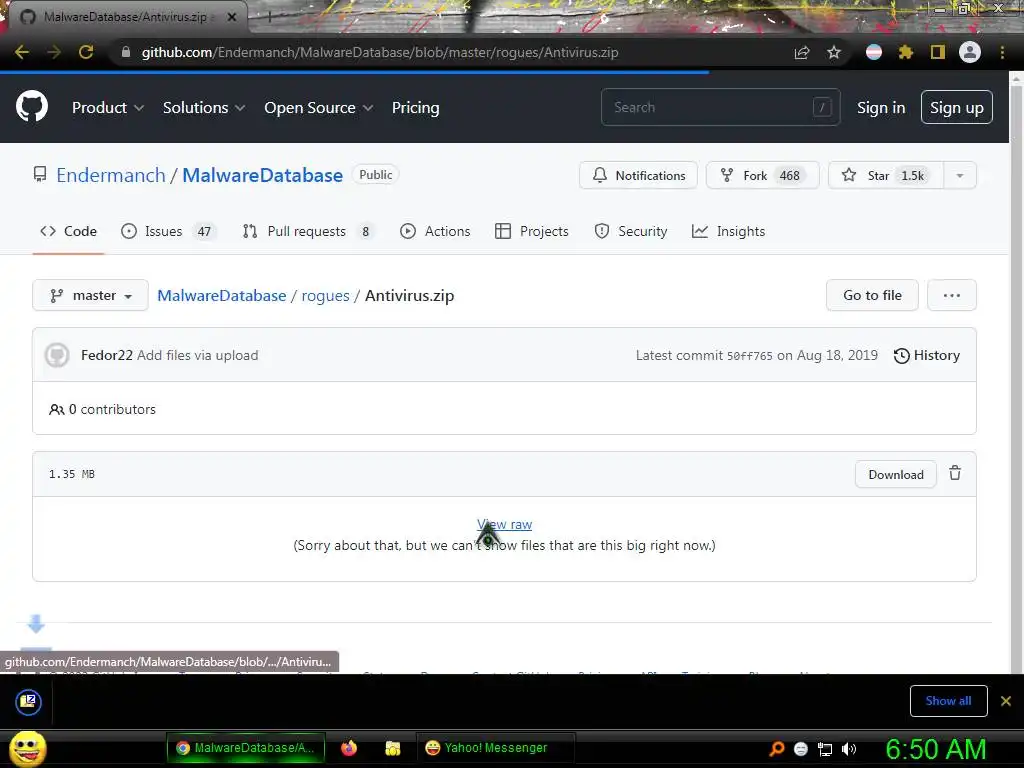The height and width of the screenshot is (768, 1024).
Task: Click Show all downloads button
Action: 948,701
